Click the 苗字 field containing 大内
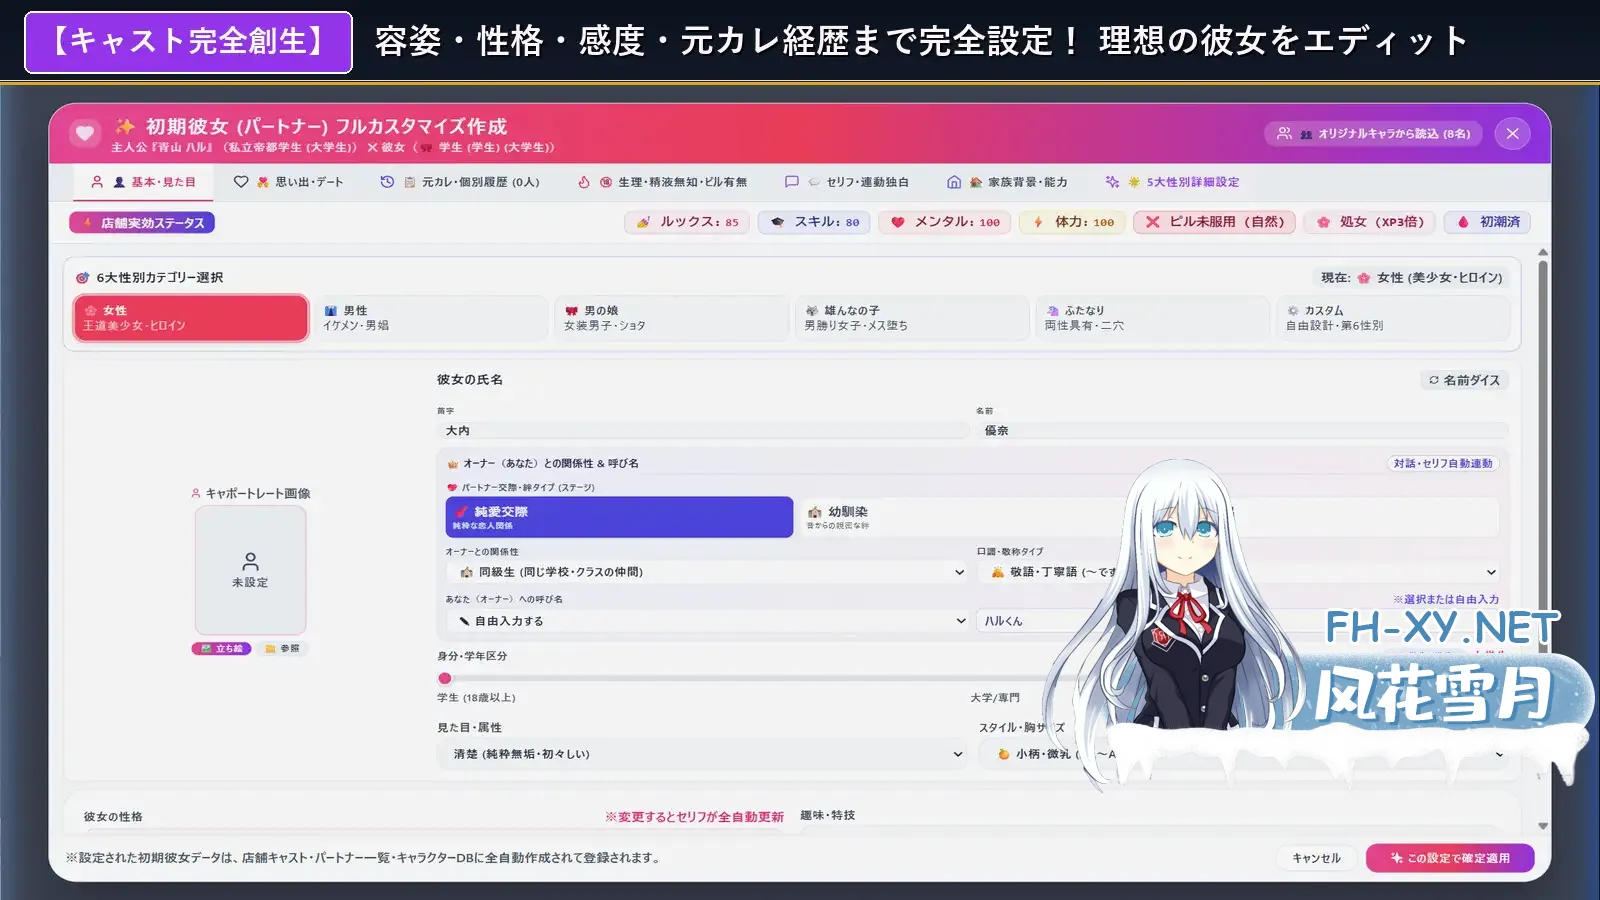The width and height of the screenshot is (1600, 900). click(703, 430)
